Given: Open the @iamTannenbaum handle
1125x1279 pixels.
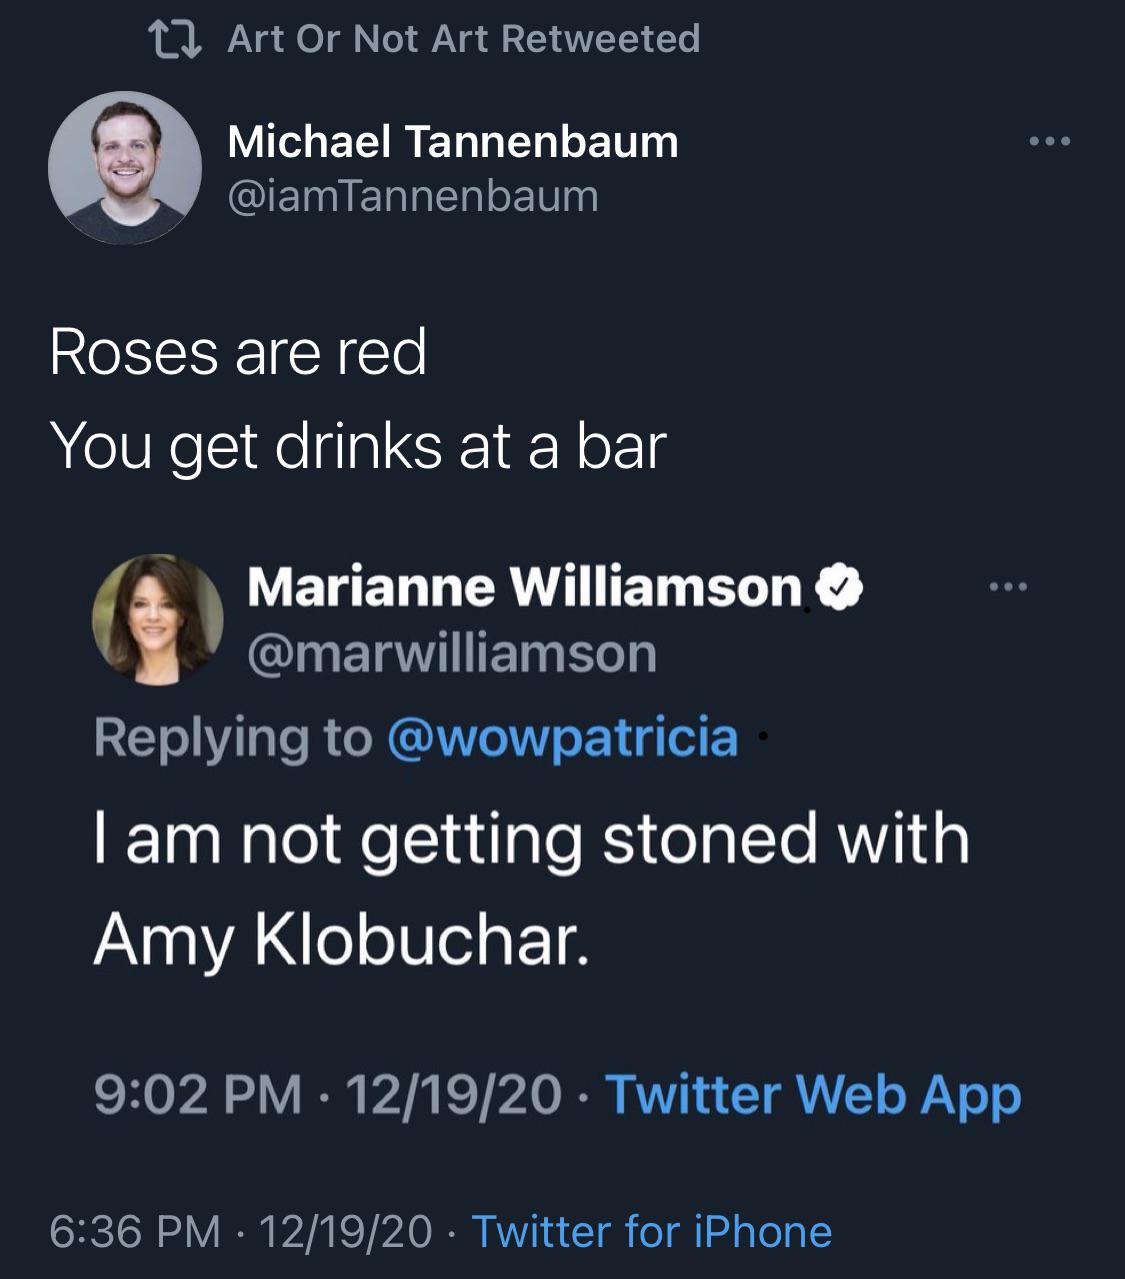Looking at the screenshot, I should (413, 196).
